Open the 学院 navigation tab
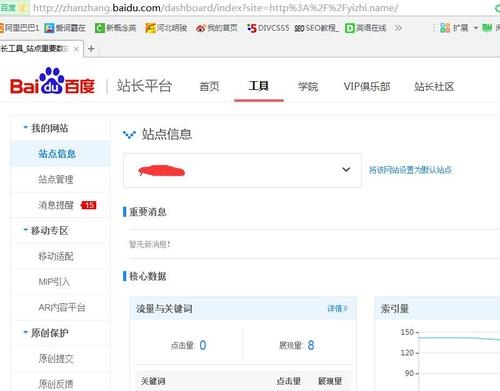This screenshot has height=391, width=500. coord(308,87)
